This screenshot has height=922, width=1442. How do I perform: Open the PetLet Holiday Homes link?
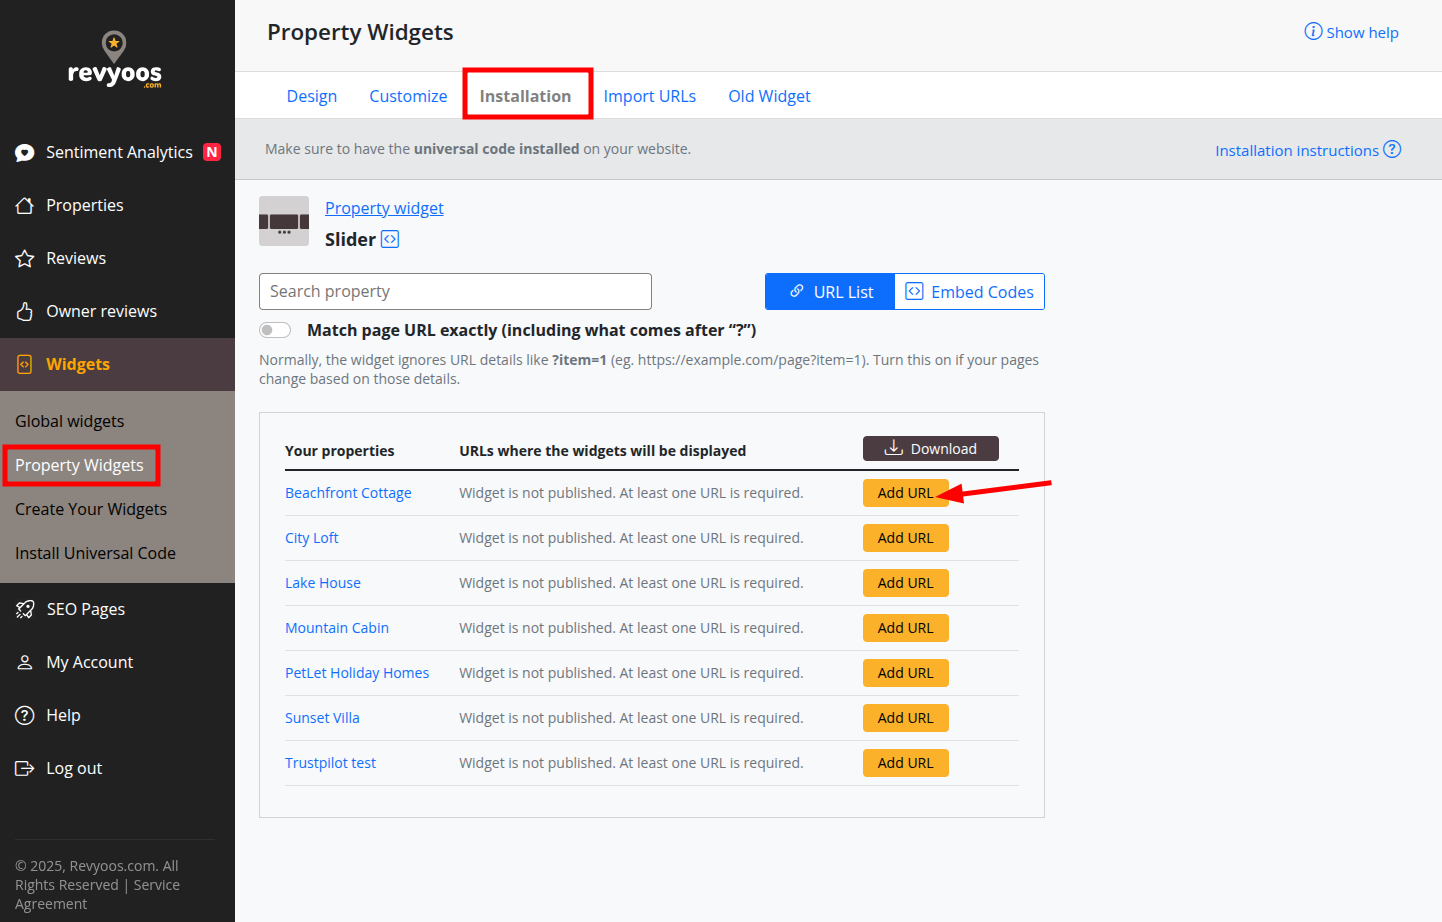(357, 673)
